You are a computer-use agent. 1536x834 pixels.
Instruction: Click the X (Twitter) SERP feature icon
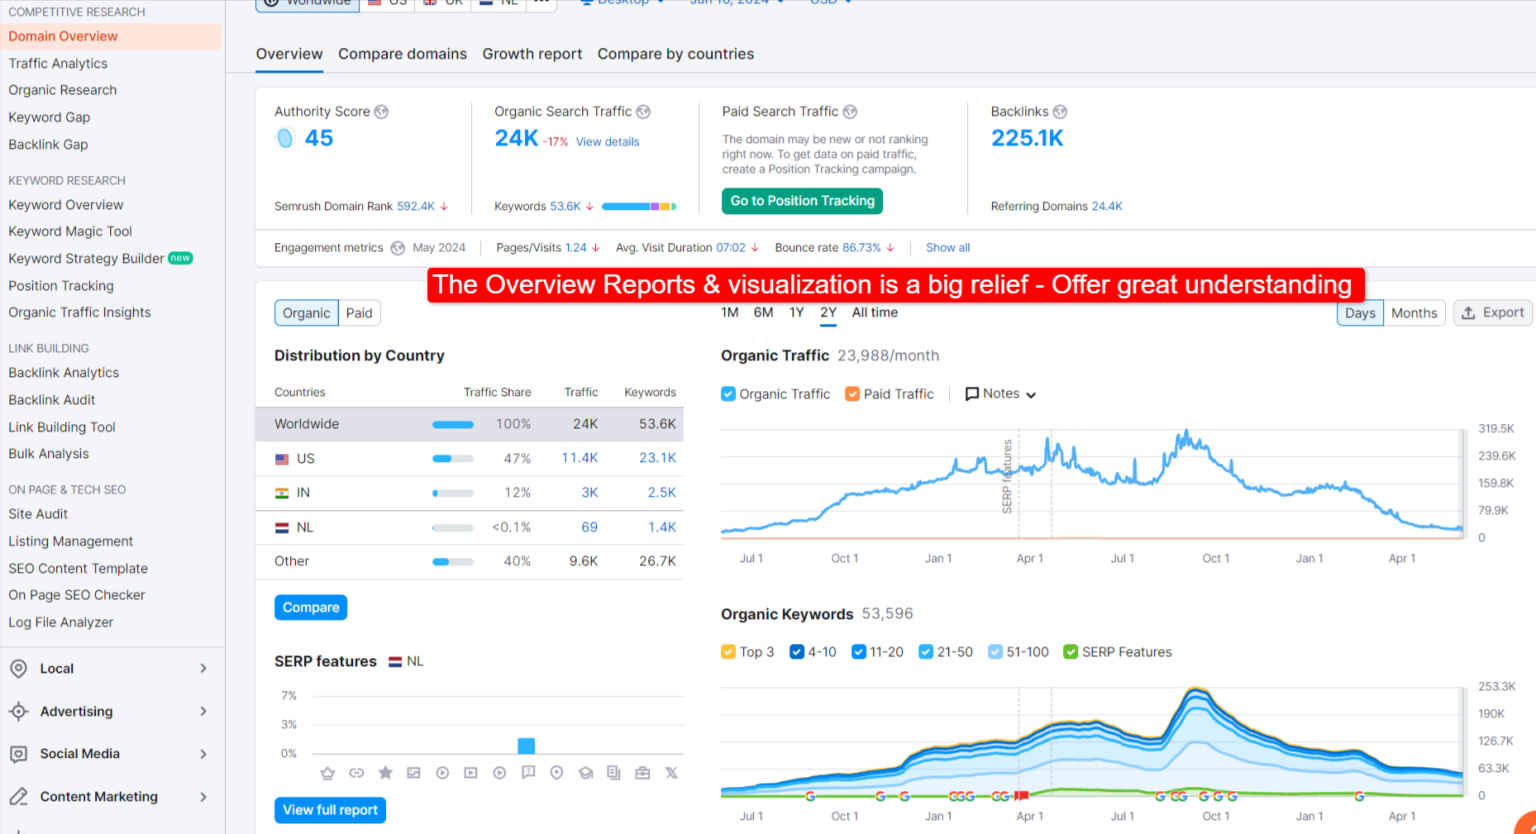pos(671,772)
